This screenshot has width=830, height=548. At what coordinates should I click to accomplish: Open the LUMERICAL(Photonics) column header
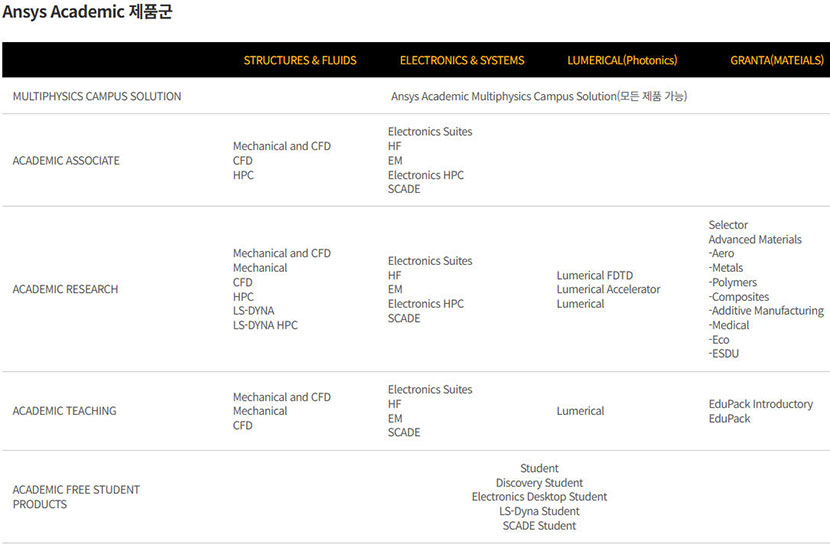(621, 60)
